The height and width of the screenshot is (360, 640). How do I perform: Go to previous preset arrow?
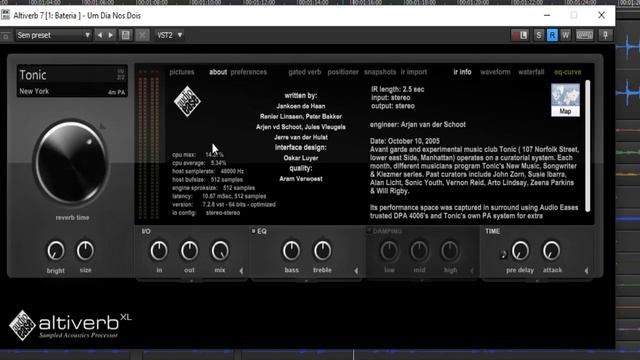click(x=100, y=36)
